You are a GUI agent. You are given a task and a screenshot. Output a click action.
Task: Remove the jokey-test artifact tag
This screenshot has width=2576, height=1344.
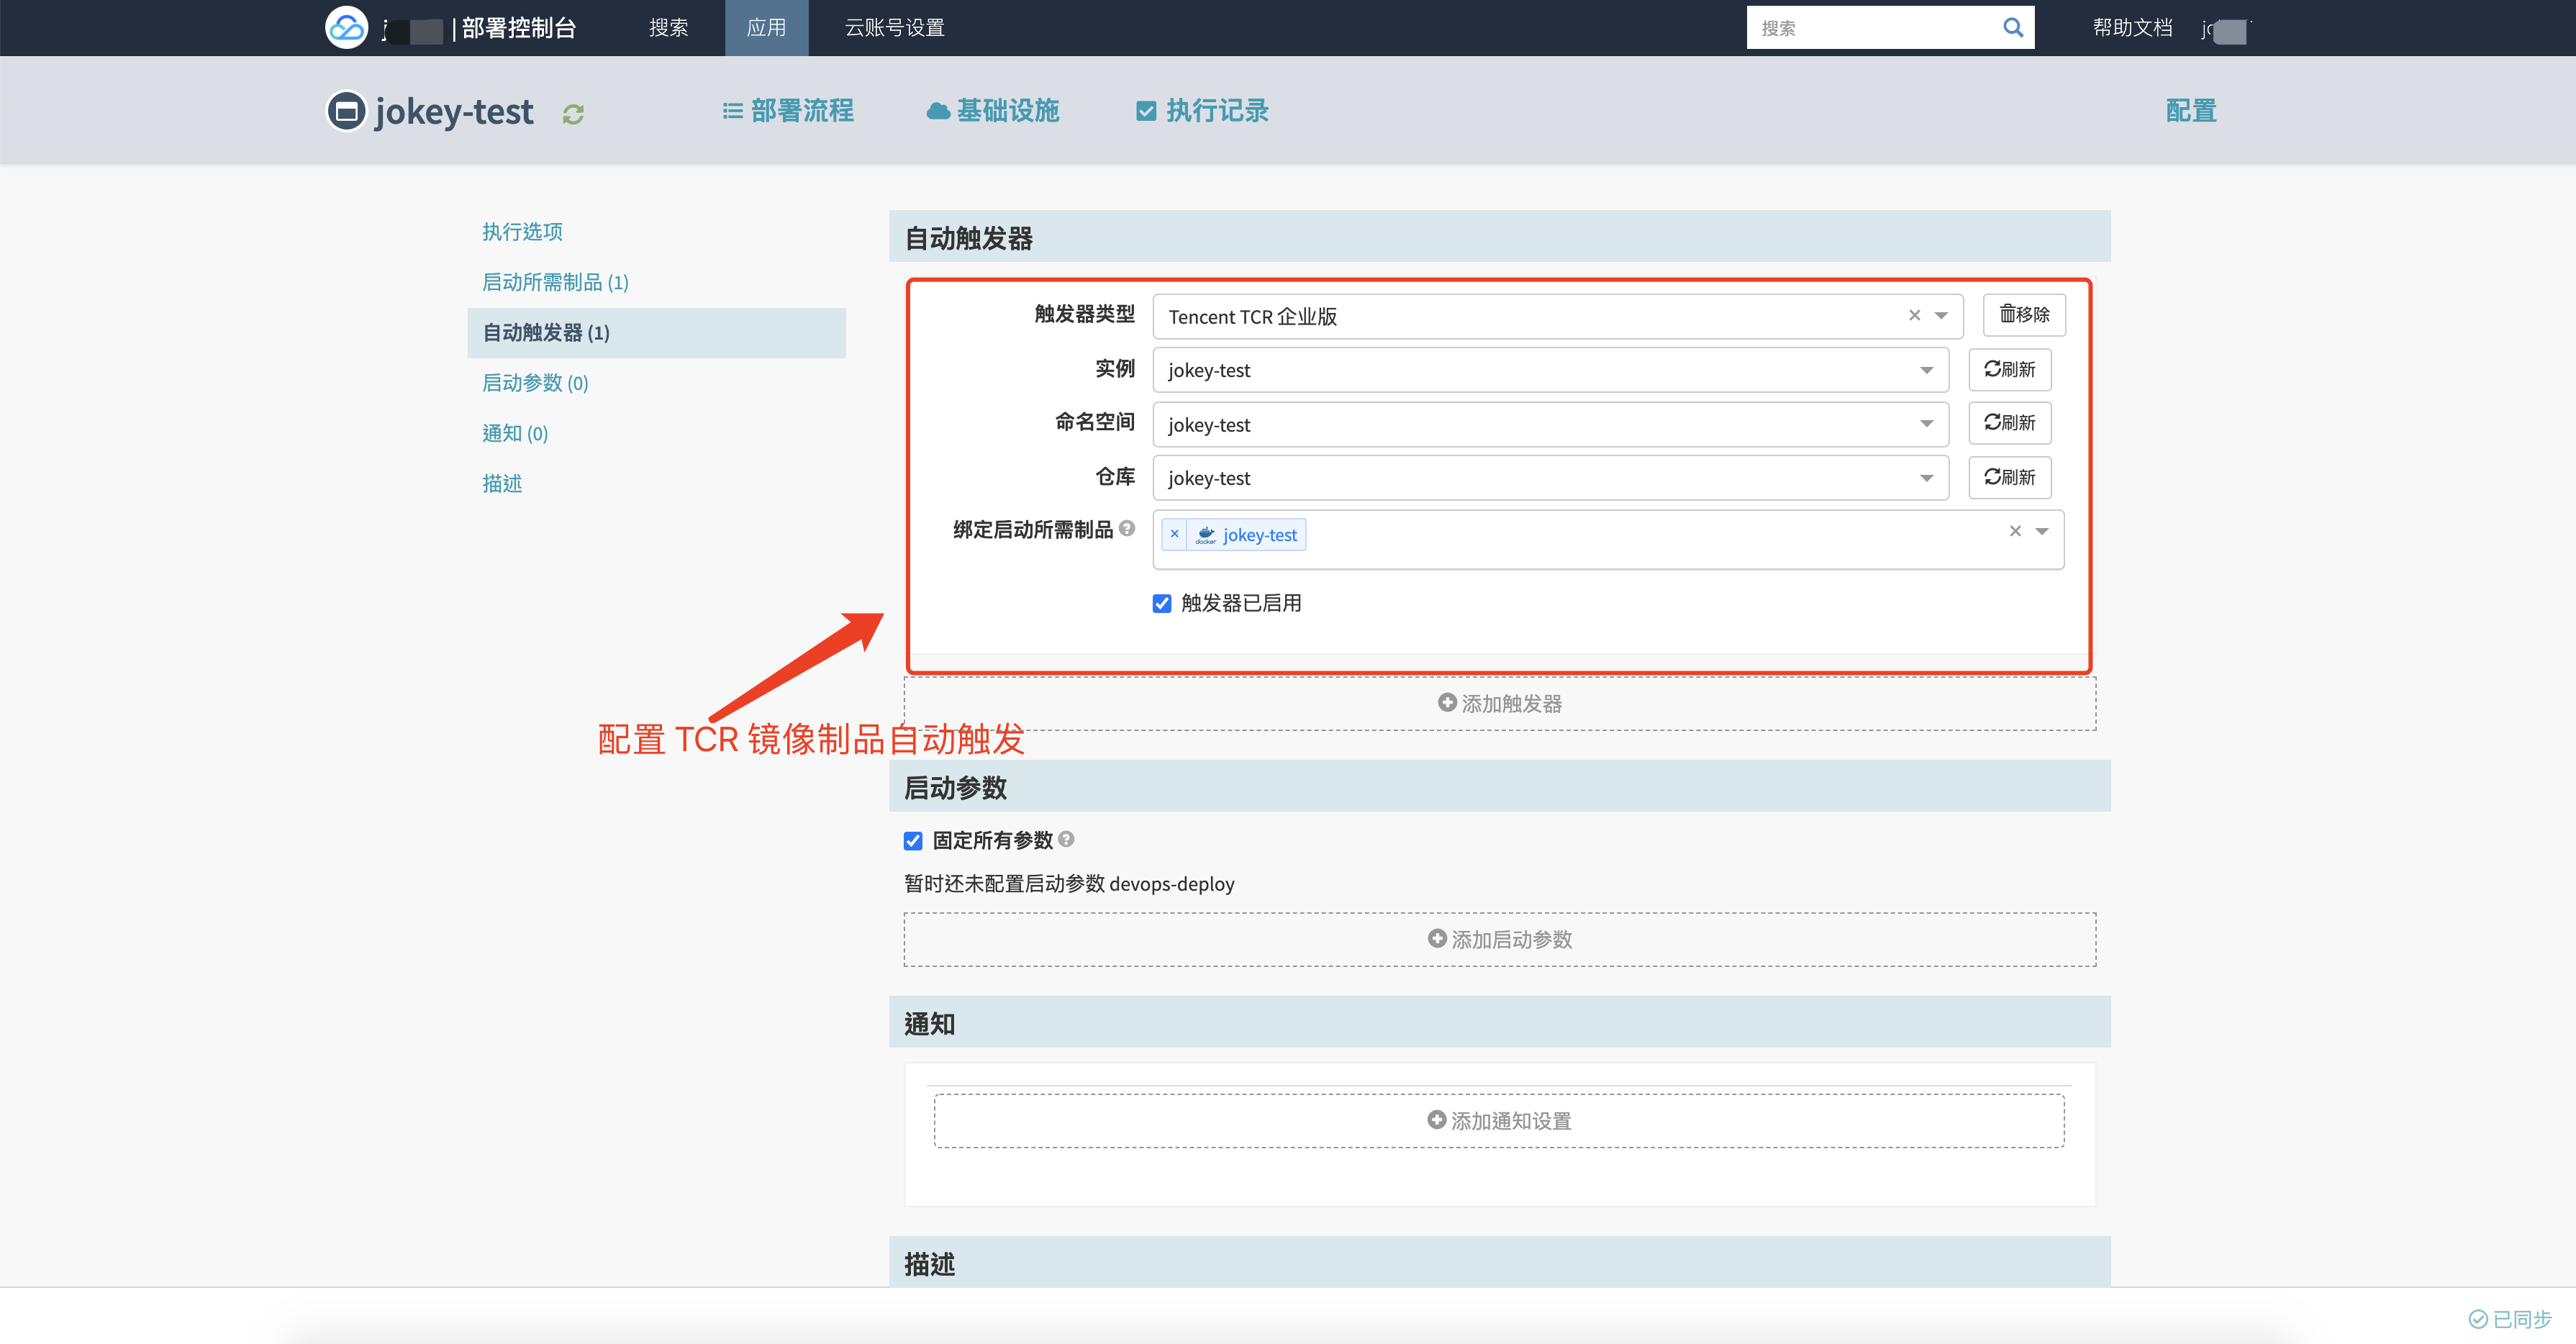pyautogui.click(x=1172, y=533)
